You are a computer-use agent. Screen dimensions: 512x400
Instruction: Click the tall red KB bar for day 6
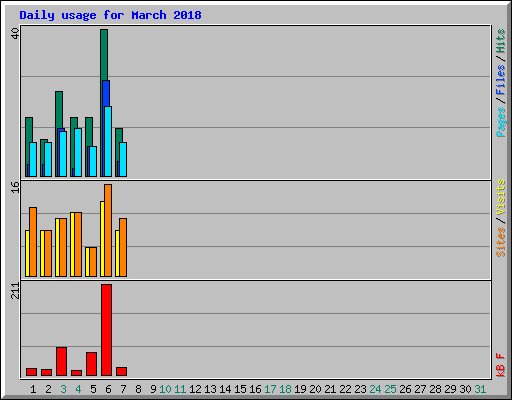coord(106,330)
